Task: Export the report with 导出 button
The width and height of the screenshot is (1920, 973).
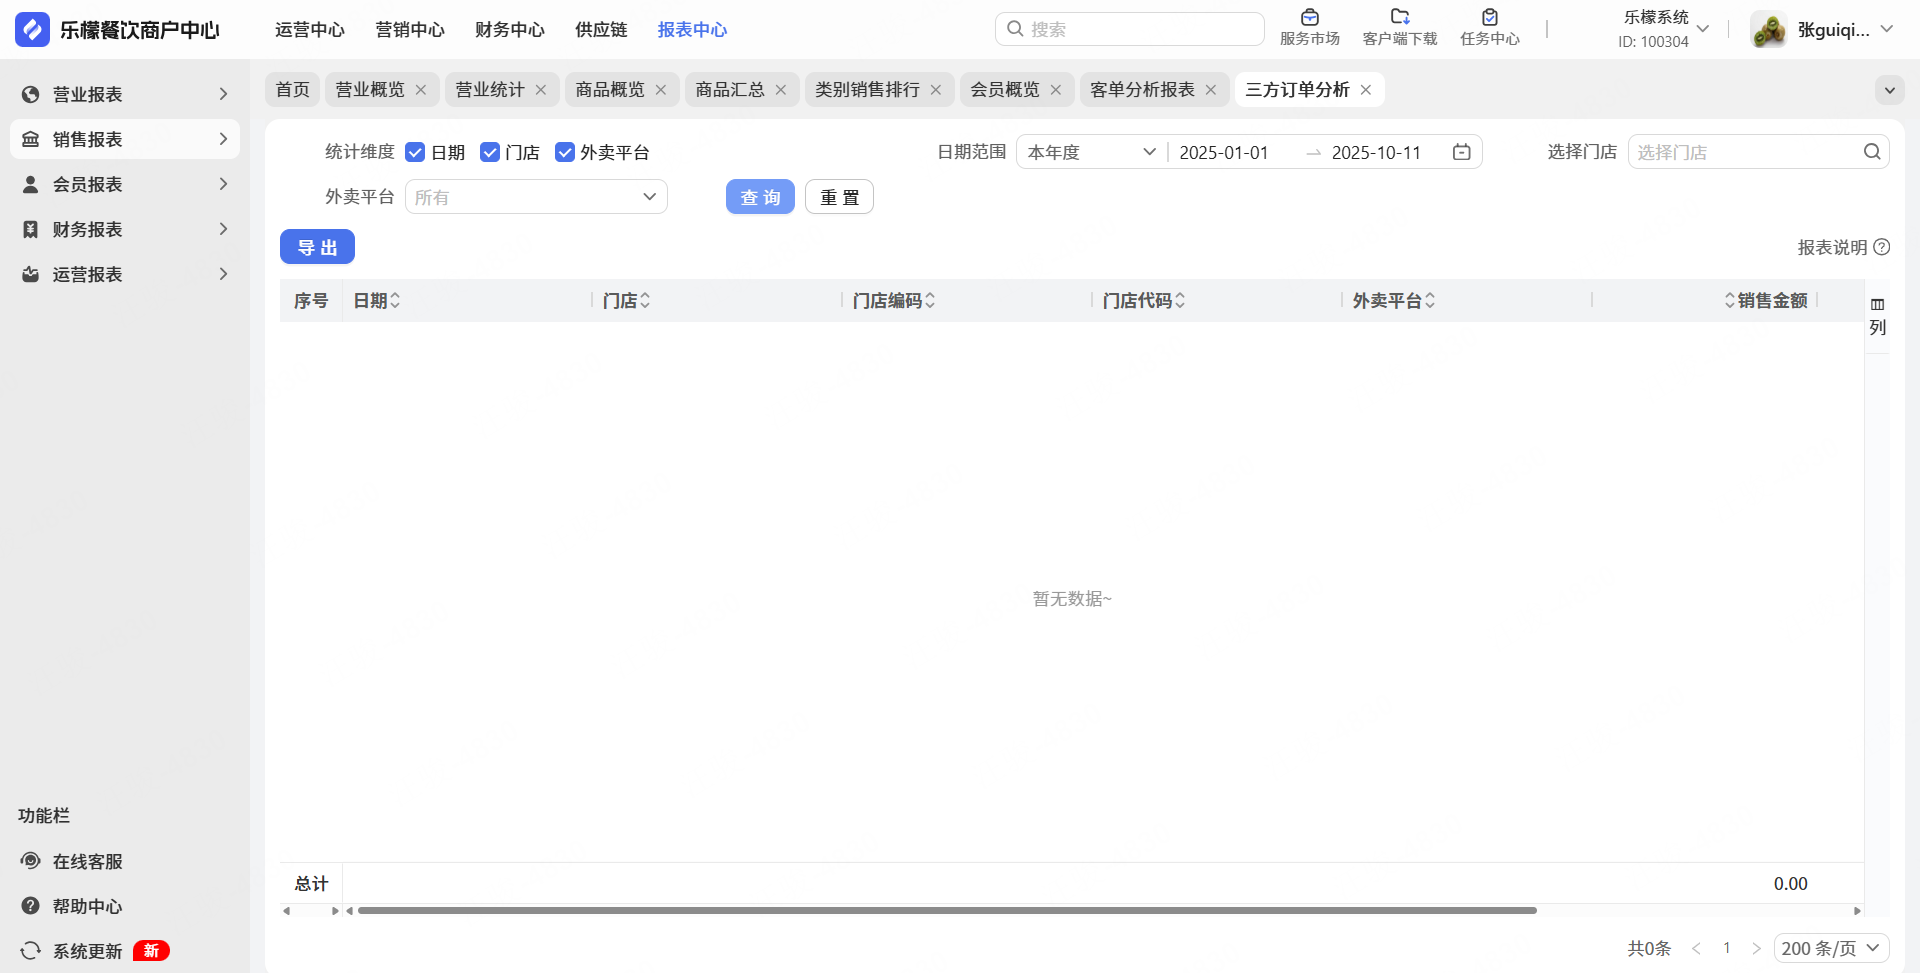Action: [x=317, y=247]
